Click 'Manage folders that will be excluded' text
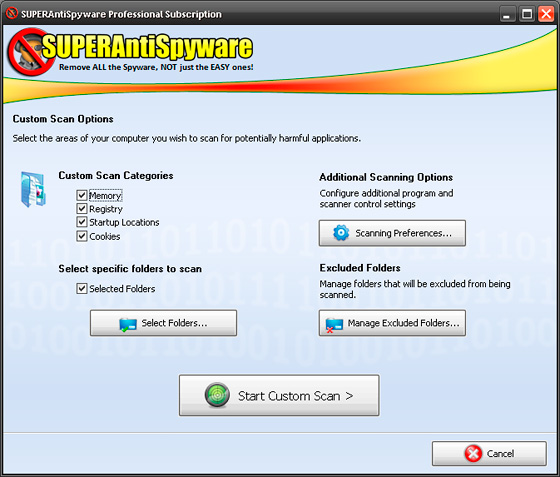 point(415,289)
